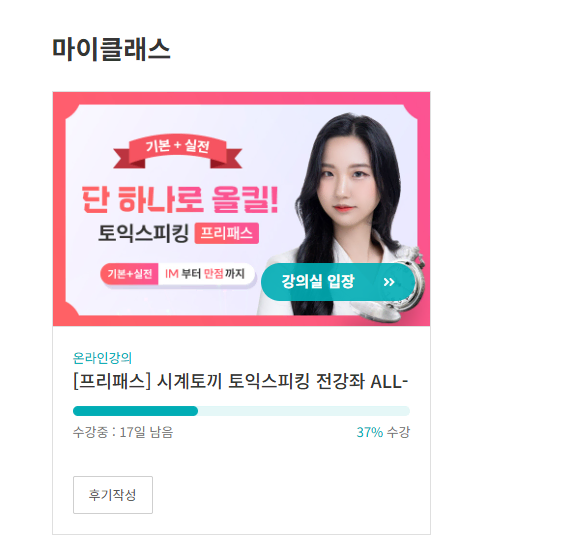The image size is (568, 537).
Task: Click the pink 프리패스 badge
Action: tap(226, 233)
